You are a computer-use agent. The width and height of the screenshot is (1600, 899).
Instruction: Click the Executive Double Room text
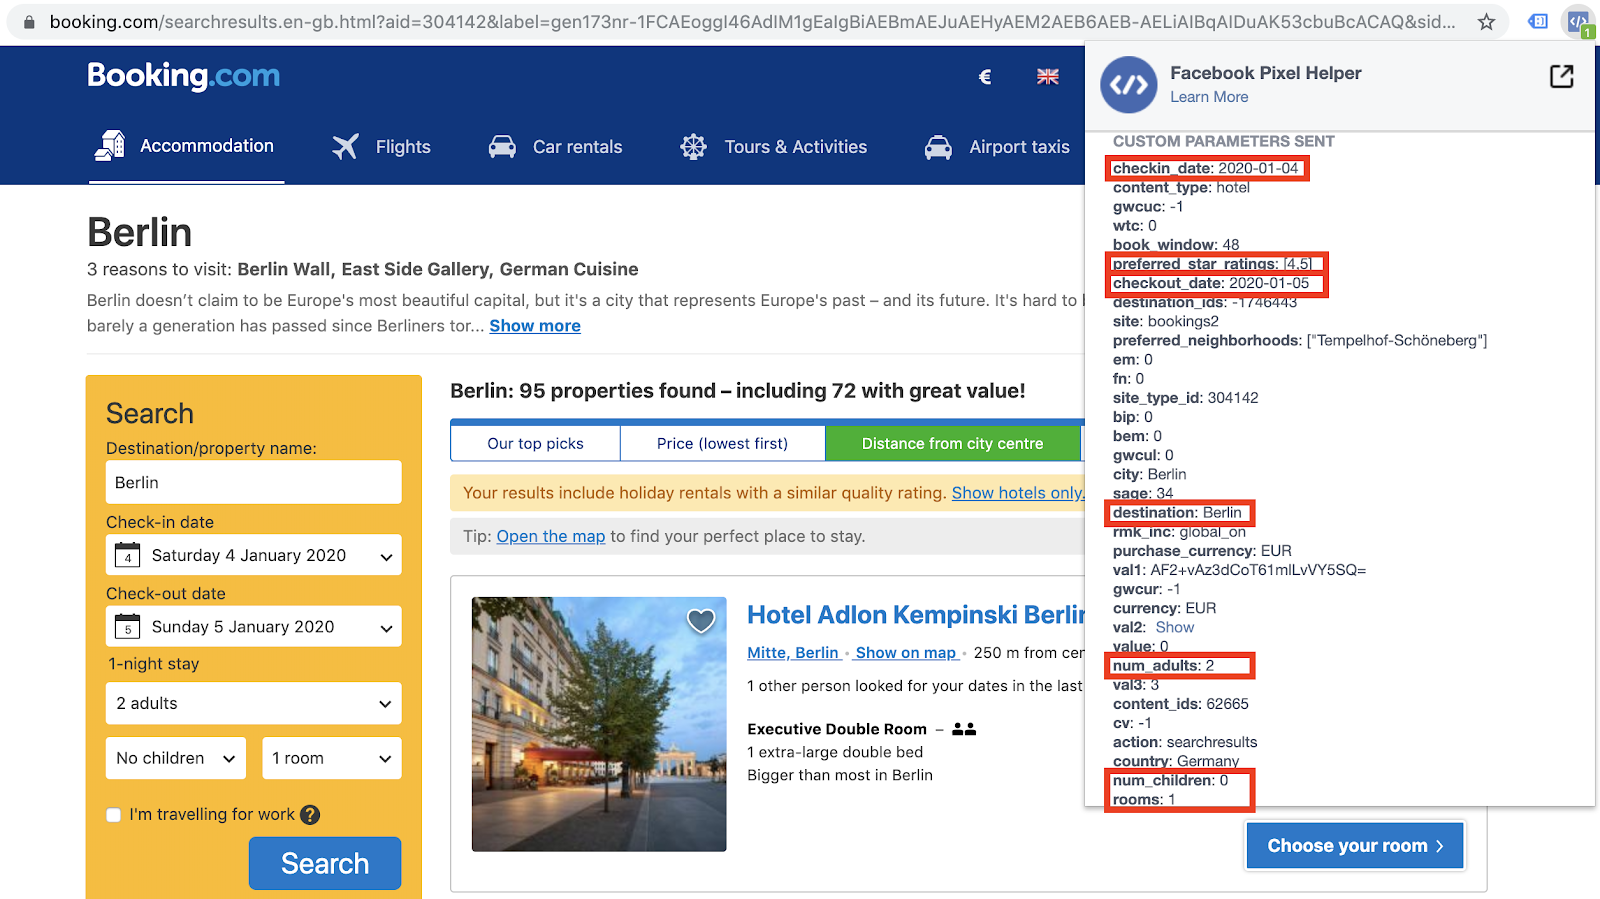tap(837, 729)
